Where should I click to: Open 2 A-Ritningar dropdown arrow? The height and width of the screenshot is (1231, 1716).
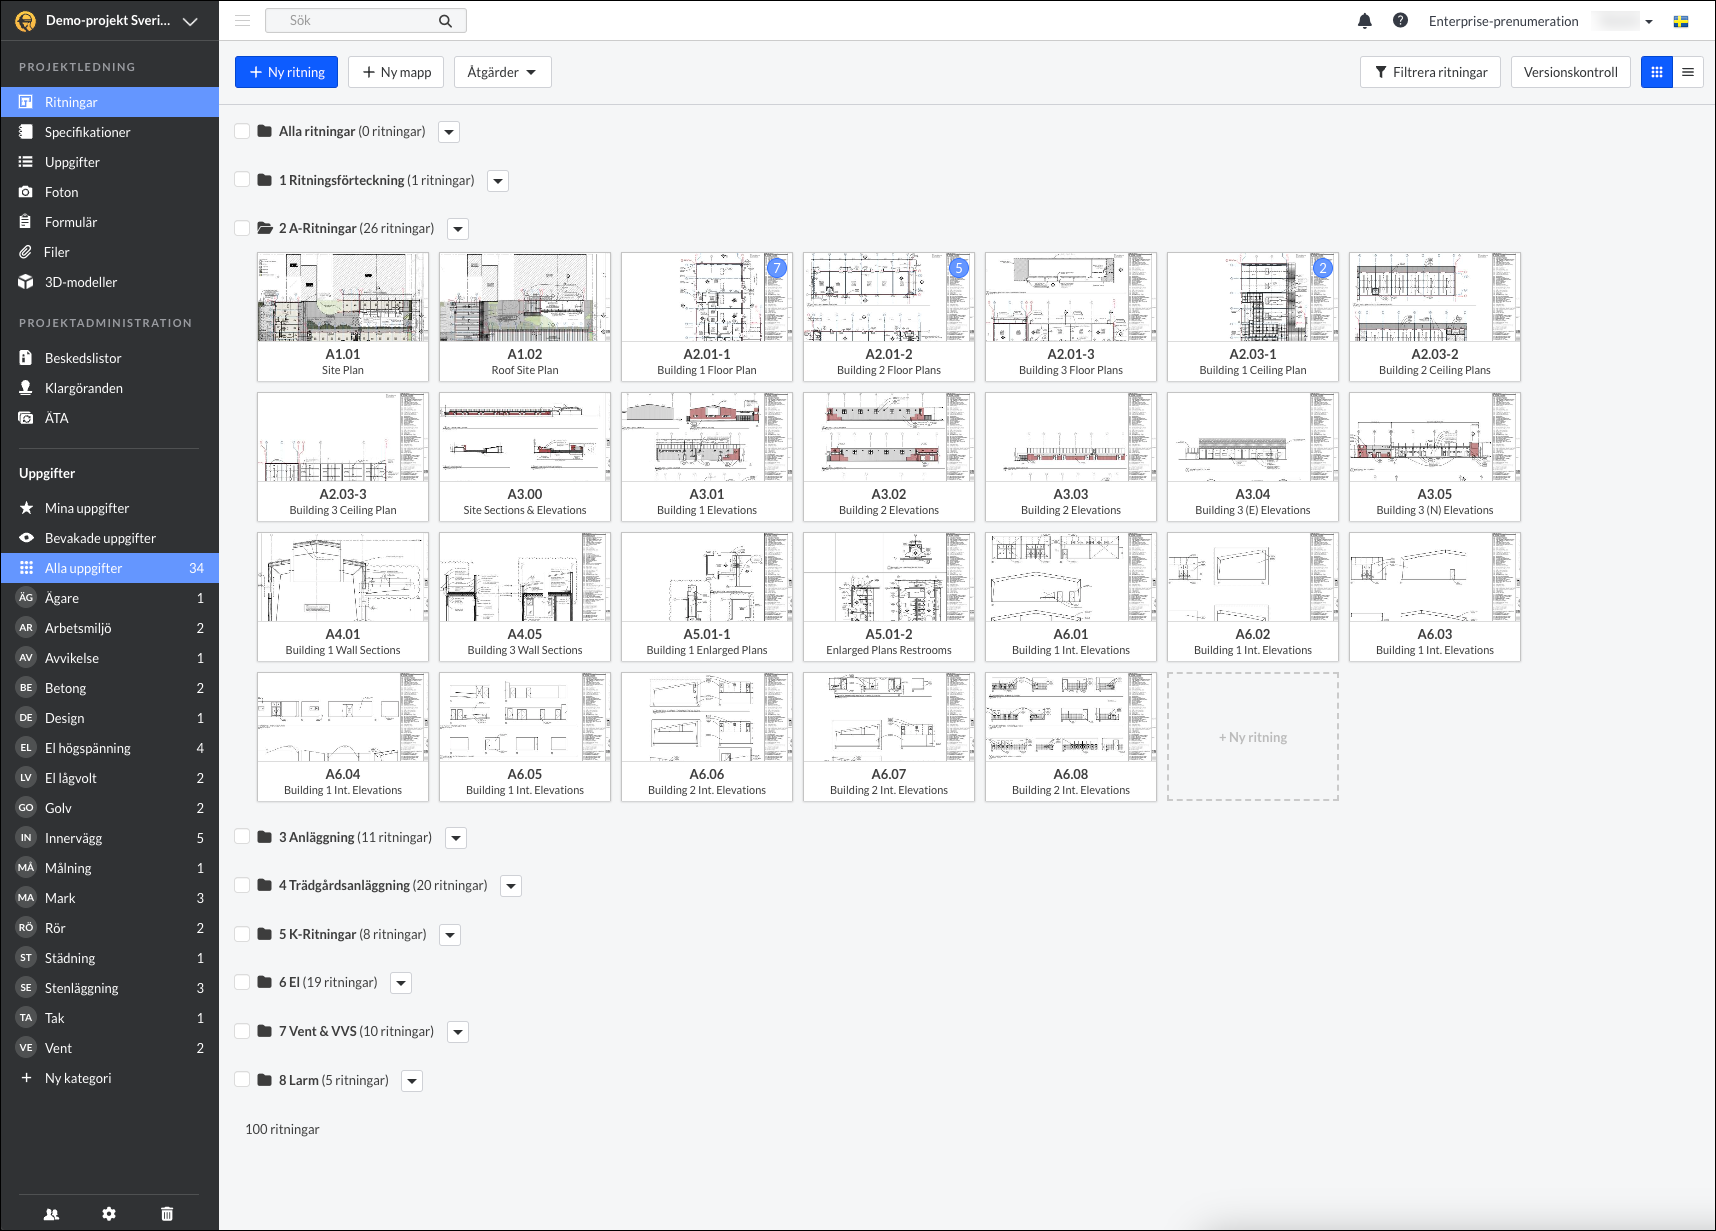458,229
